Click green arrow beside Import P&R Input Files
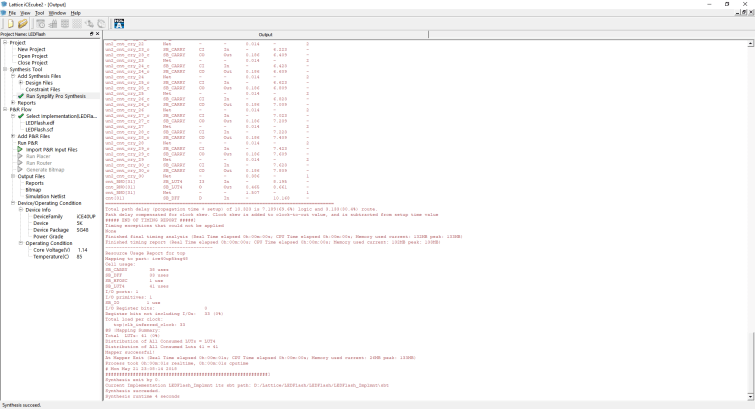This screenshot has width=755, height=409. point(20,149)
